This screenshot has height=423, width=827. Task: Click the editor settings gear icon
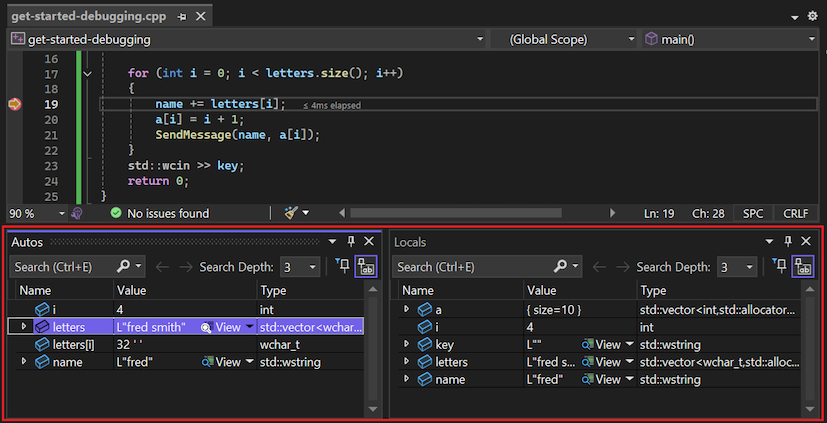tap(812, 17)
